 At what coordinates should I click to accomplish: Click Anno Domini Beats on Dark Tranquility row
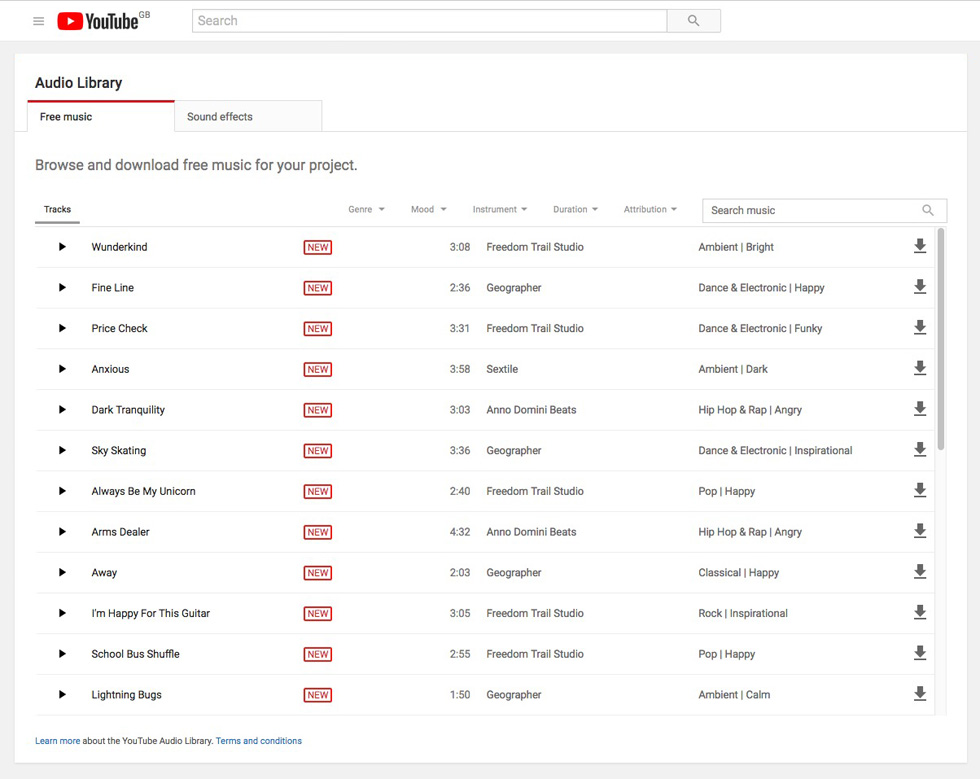[x=531, y=410]
